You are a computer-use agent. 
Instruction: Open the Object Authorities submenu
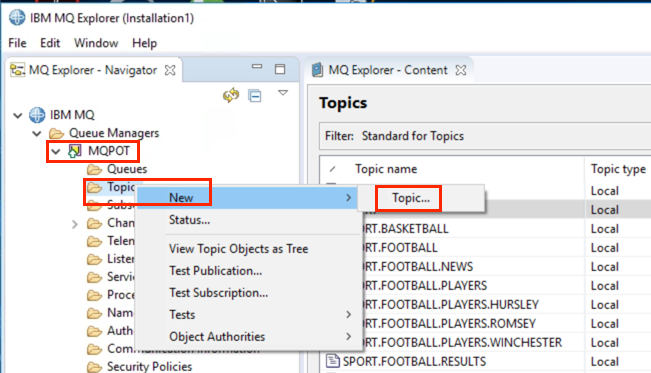[248, 337]
